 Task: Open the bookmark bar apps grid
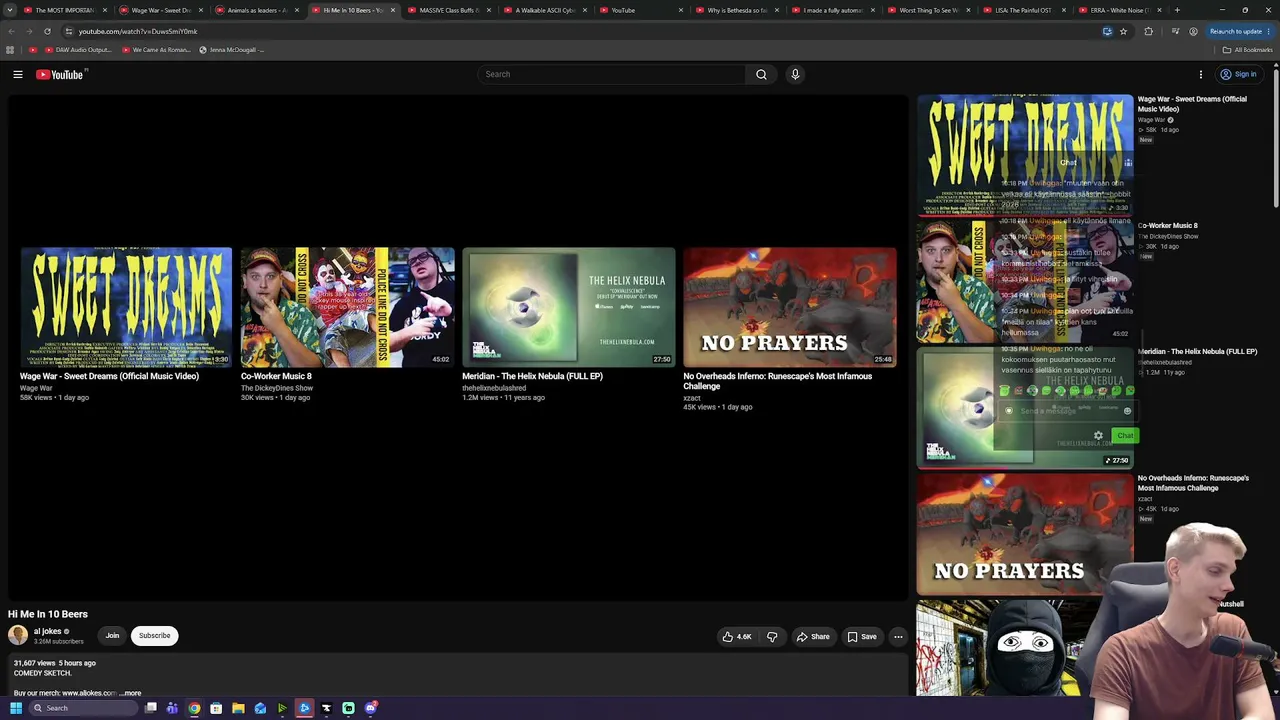point(10,50)
